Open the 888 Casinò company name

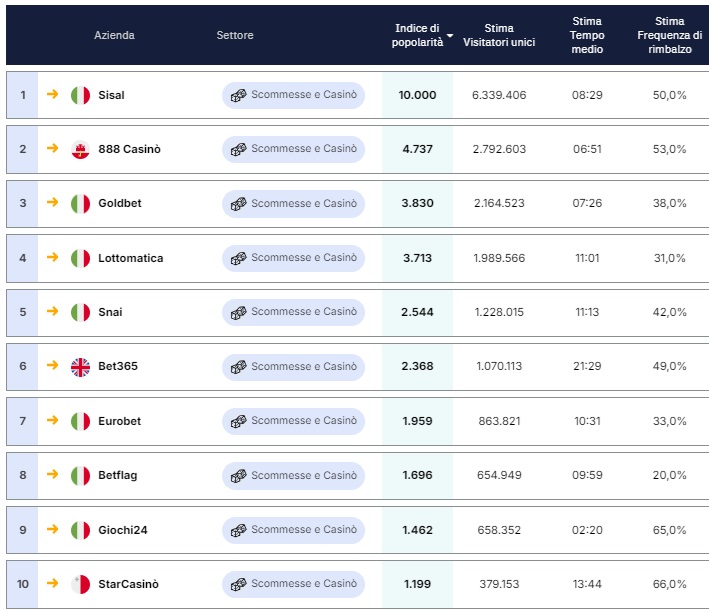(129, 149)
